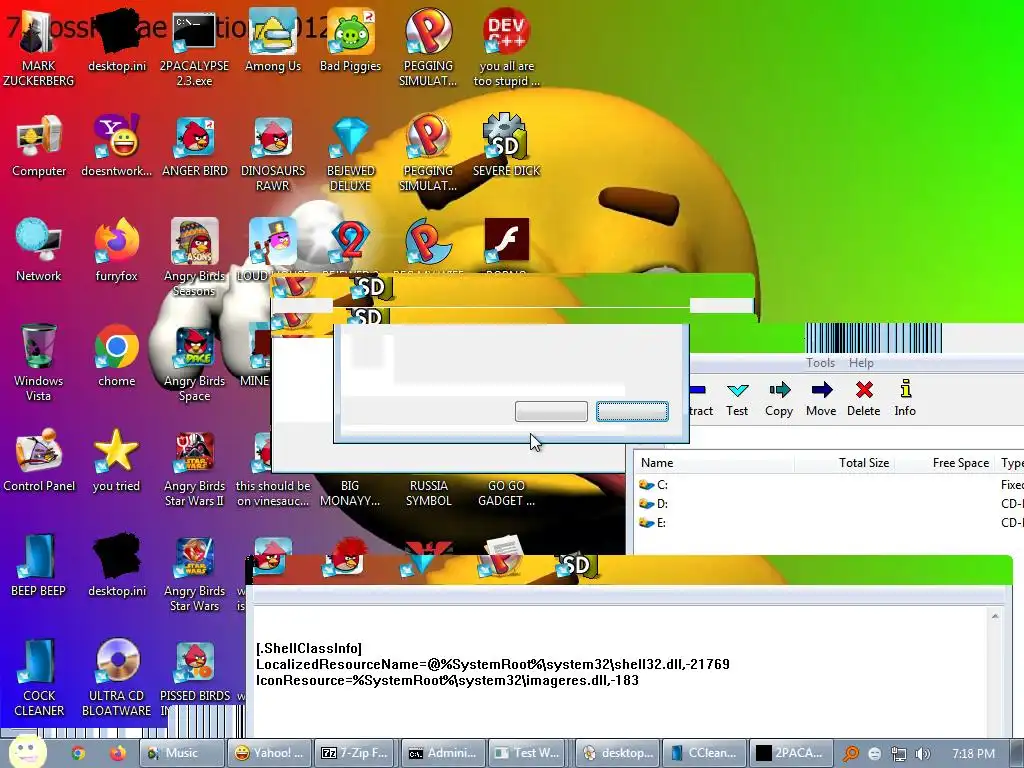
Task: Select the GO GO GADGET... desktop label
Action: [506, 493]
